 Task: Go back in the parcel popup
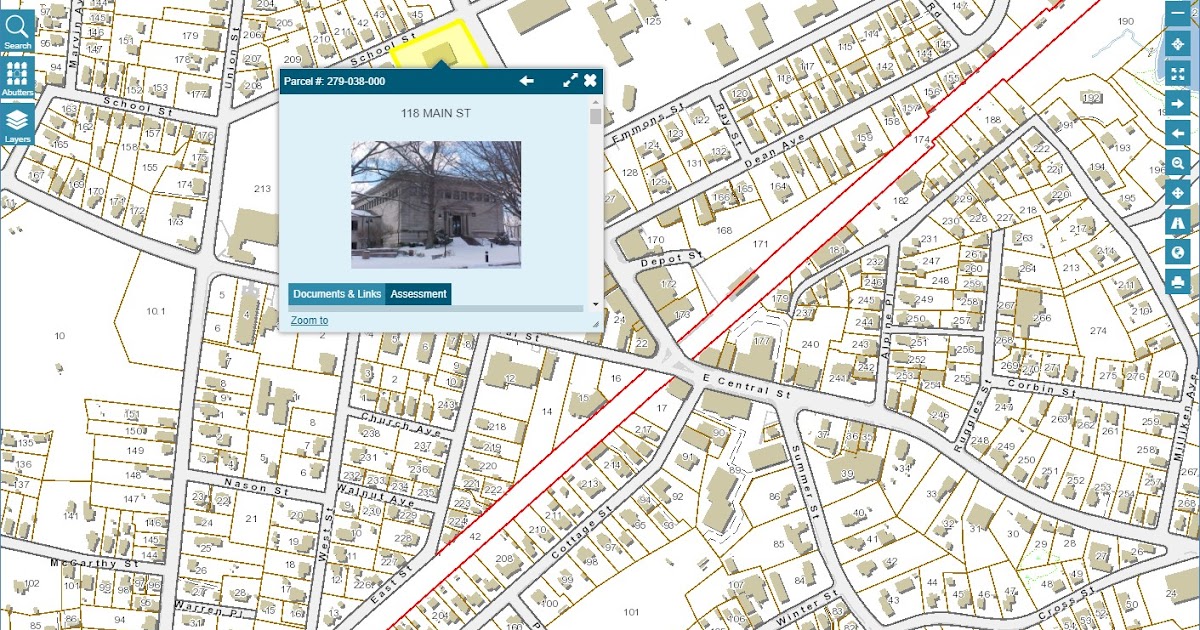tap(526, 81)
